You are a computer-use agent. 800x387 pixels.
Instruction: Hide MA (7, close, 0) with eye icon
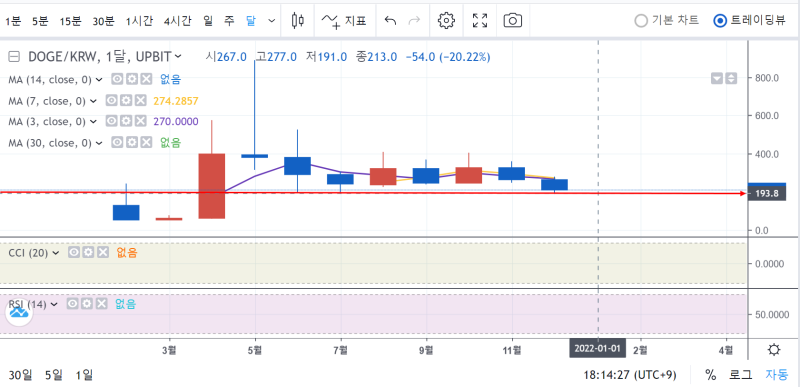point(112,100)
